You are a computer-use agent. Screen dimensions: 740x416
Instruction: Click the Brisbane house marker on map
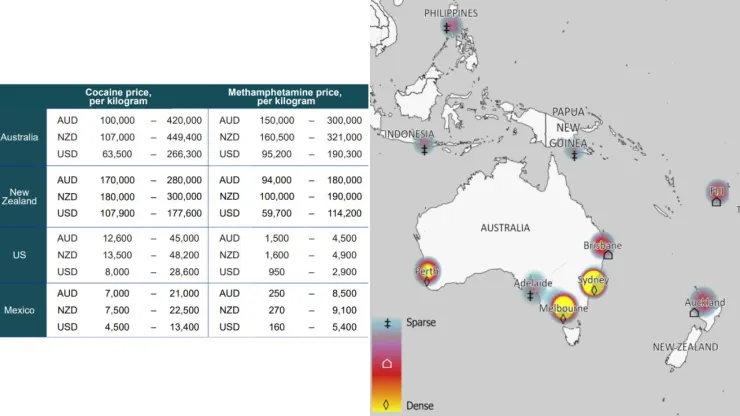pyautogui.click(x=608, y=255)
